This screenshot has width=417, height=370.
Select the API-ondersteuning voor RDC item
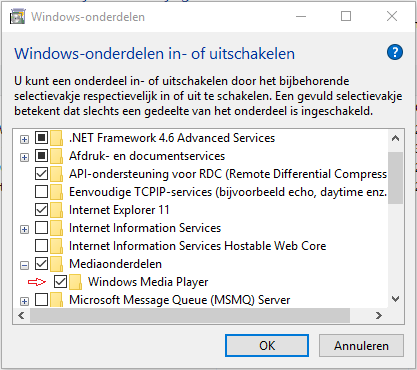tap(228, 174)
